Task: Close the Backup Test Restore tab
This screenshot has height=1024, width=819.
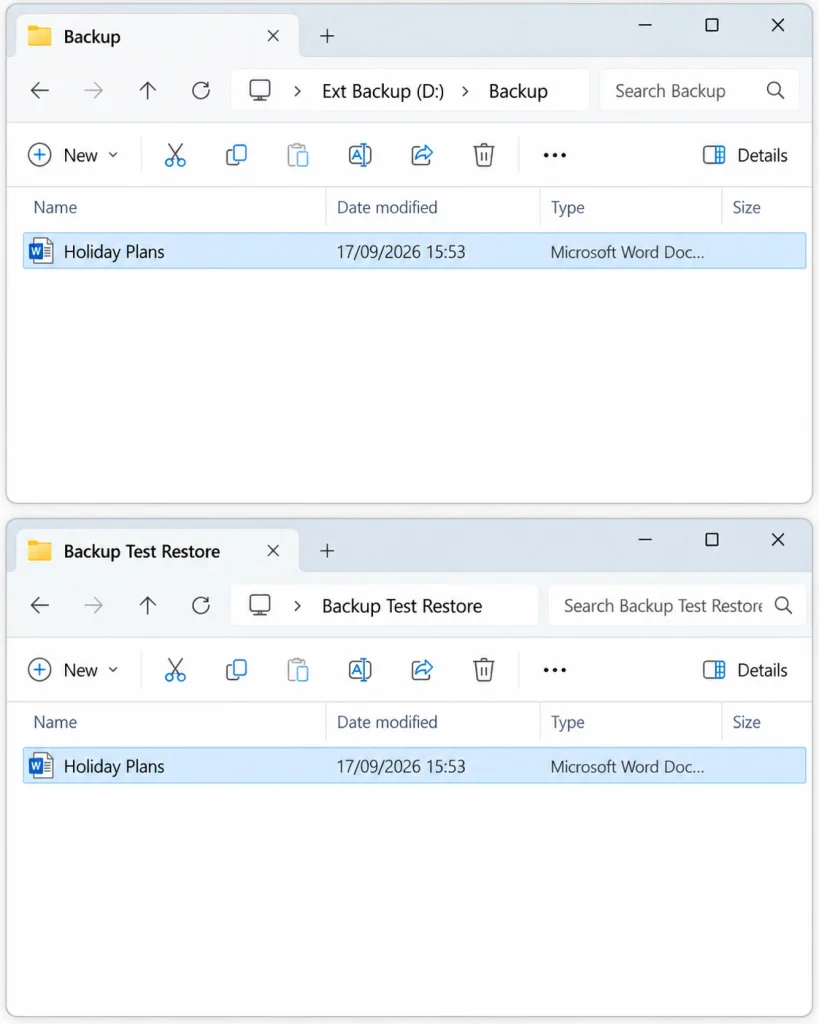Action: pos(273,551)
